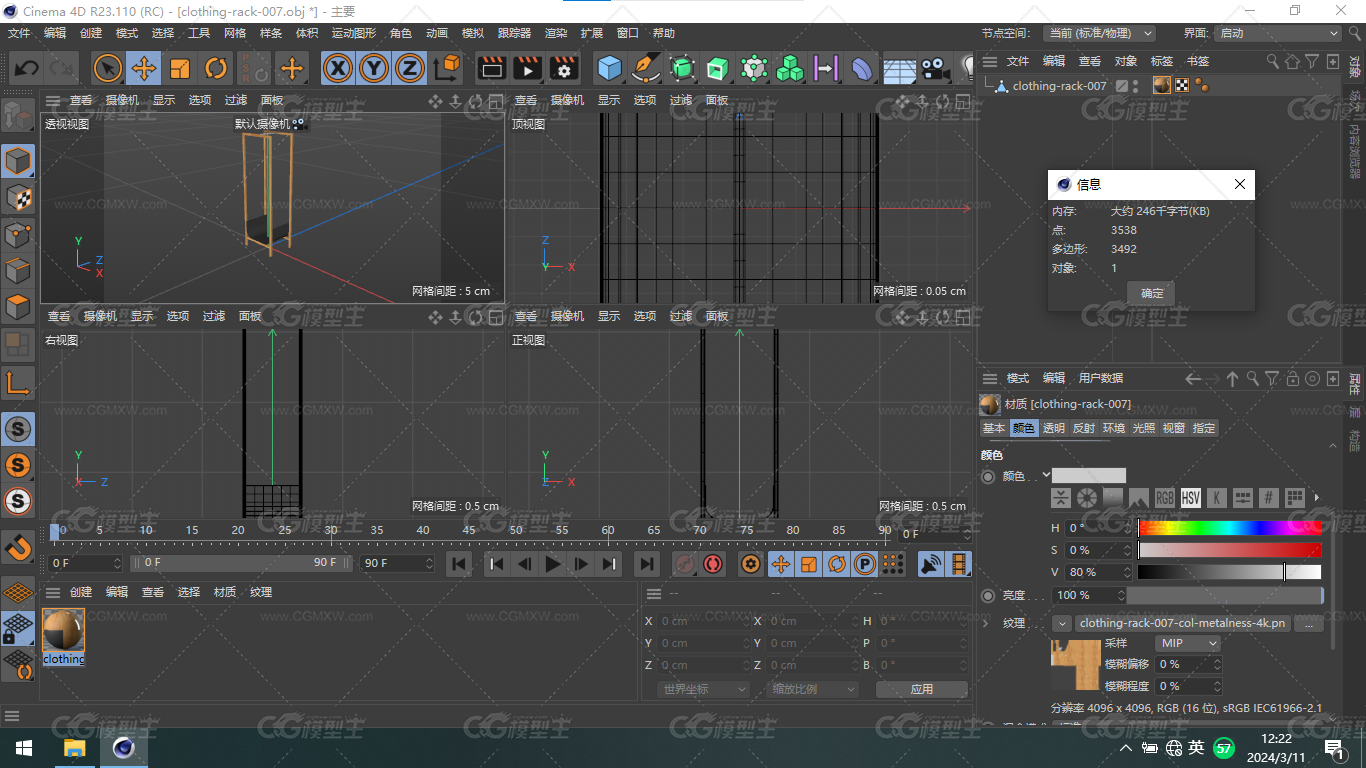Viewport: 1366px width, 768px height.
Task: Toggle Z axis lock
Action: pos(410,68)
